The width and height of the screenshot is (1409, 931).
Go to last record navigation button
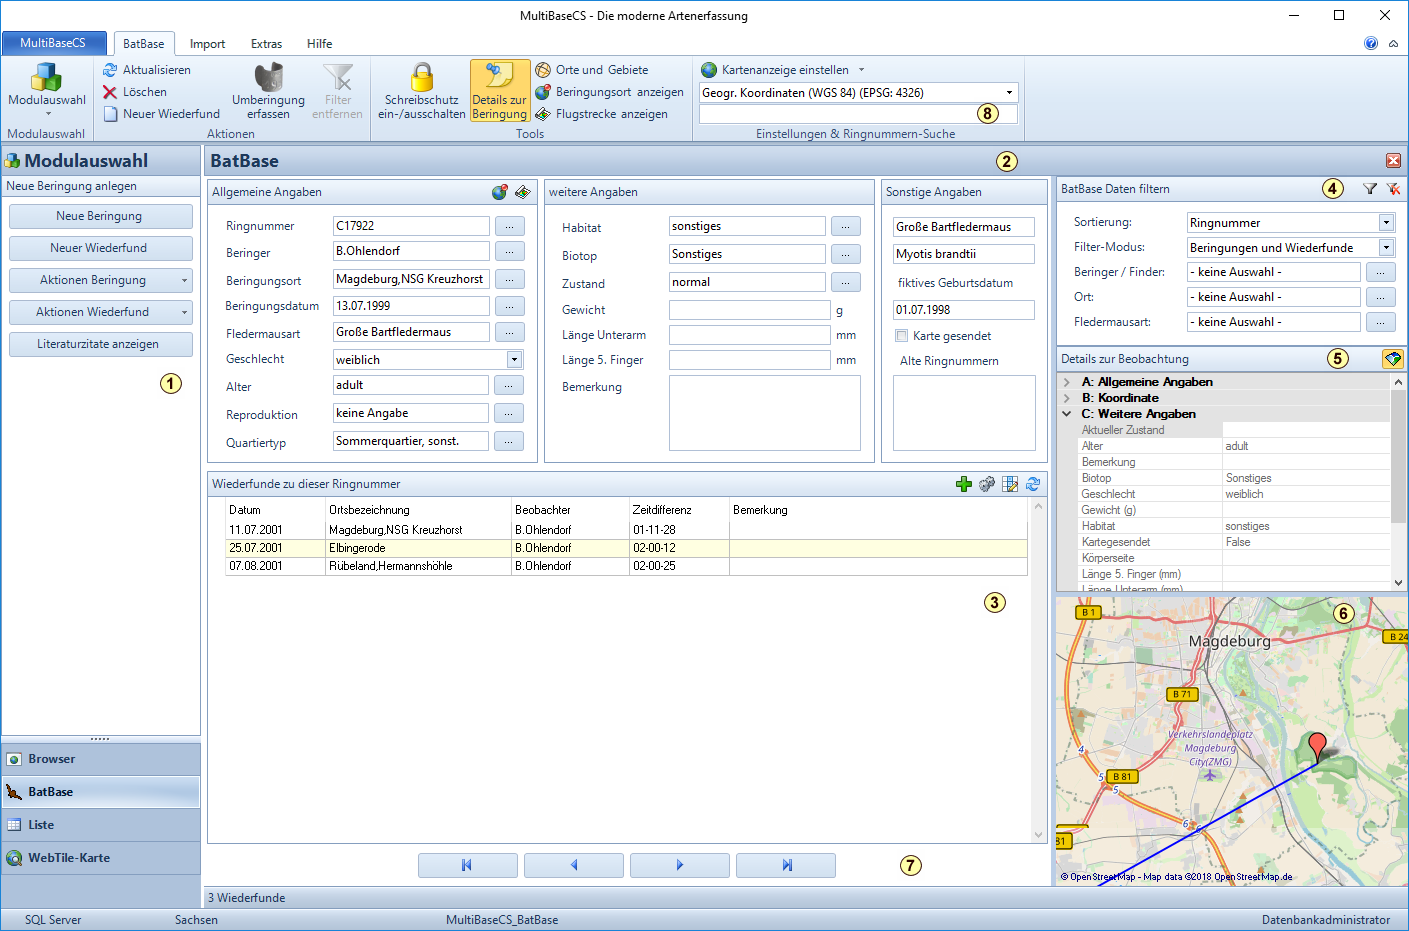click(x=786, y=866)
